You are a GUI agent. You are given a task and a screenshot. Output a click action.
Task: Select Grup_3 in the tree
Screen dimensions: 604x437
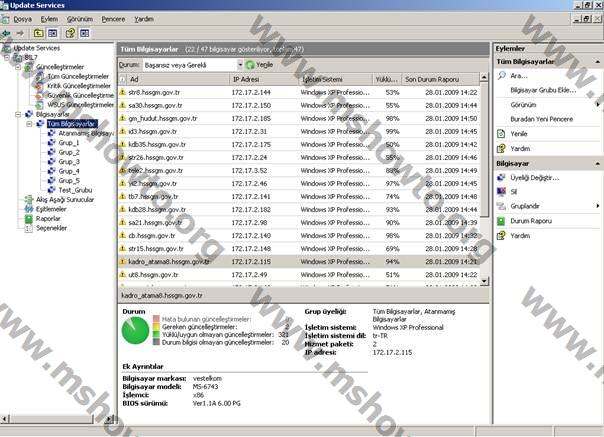coord(69,162)
